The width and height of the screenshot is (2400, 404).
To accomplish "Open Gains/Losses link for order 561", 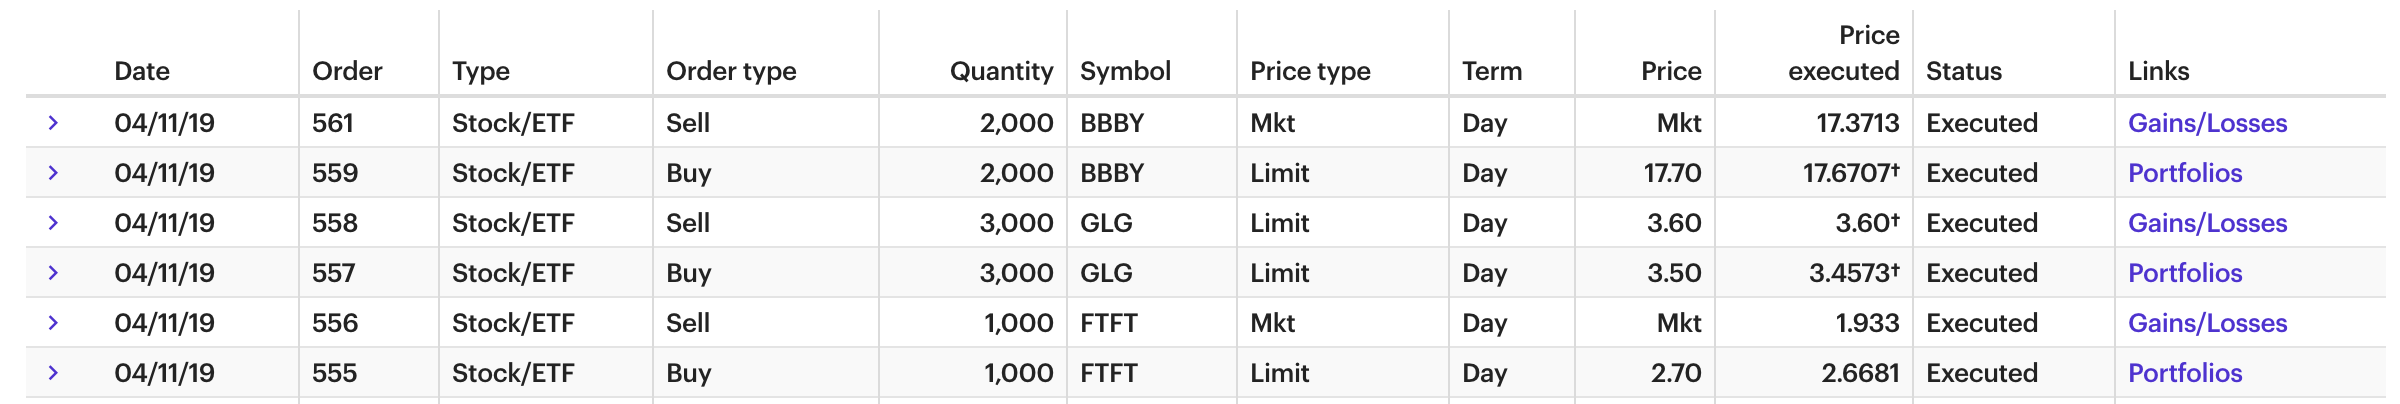I will coord(2207,123).
